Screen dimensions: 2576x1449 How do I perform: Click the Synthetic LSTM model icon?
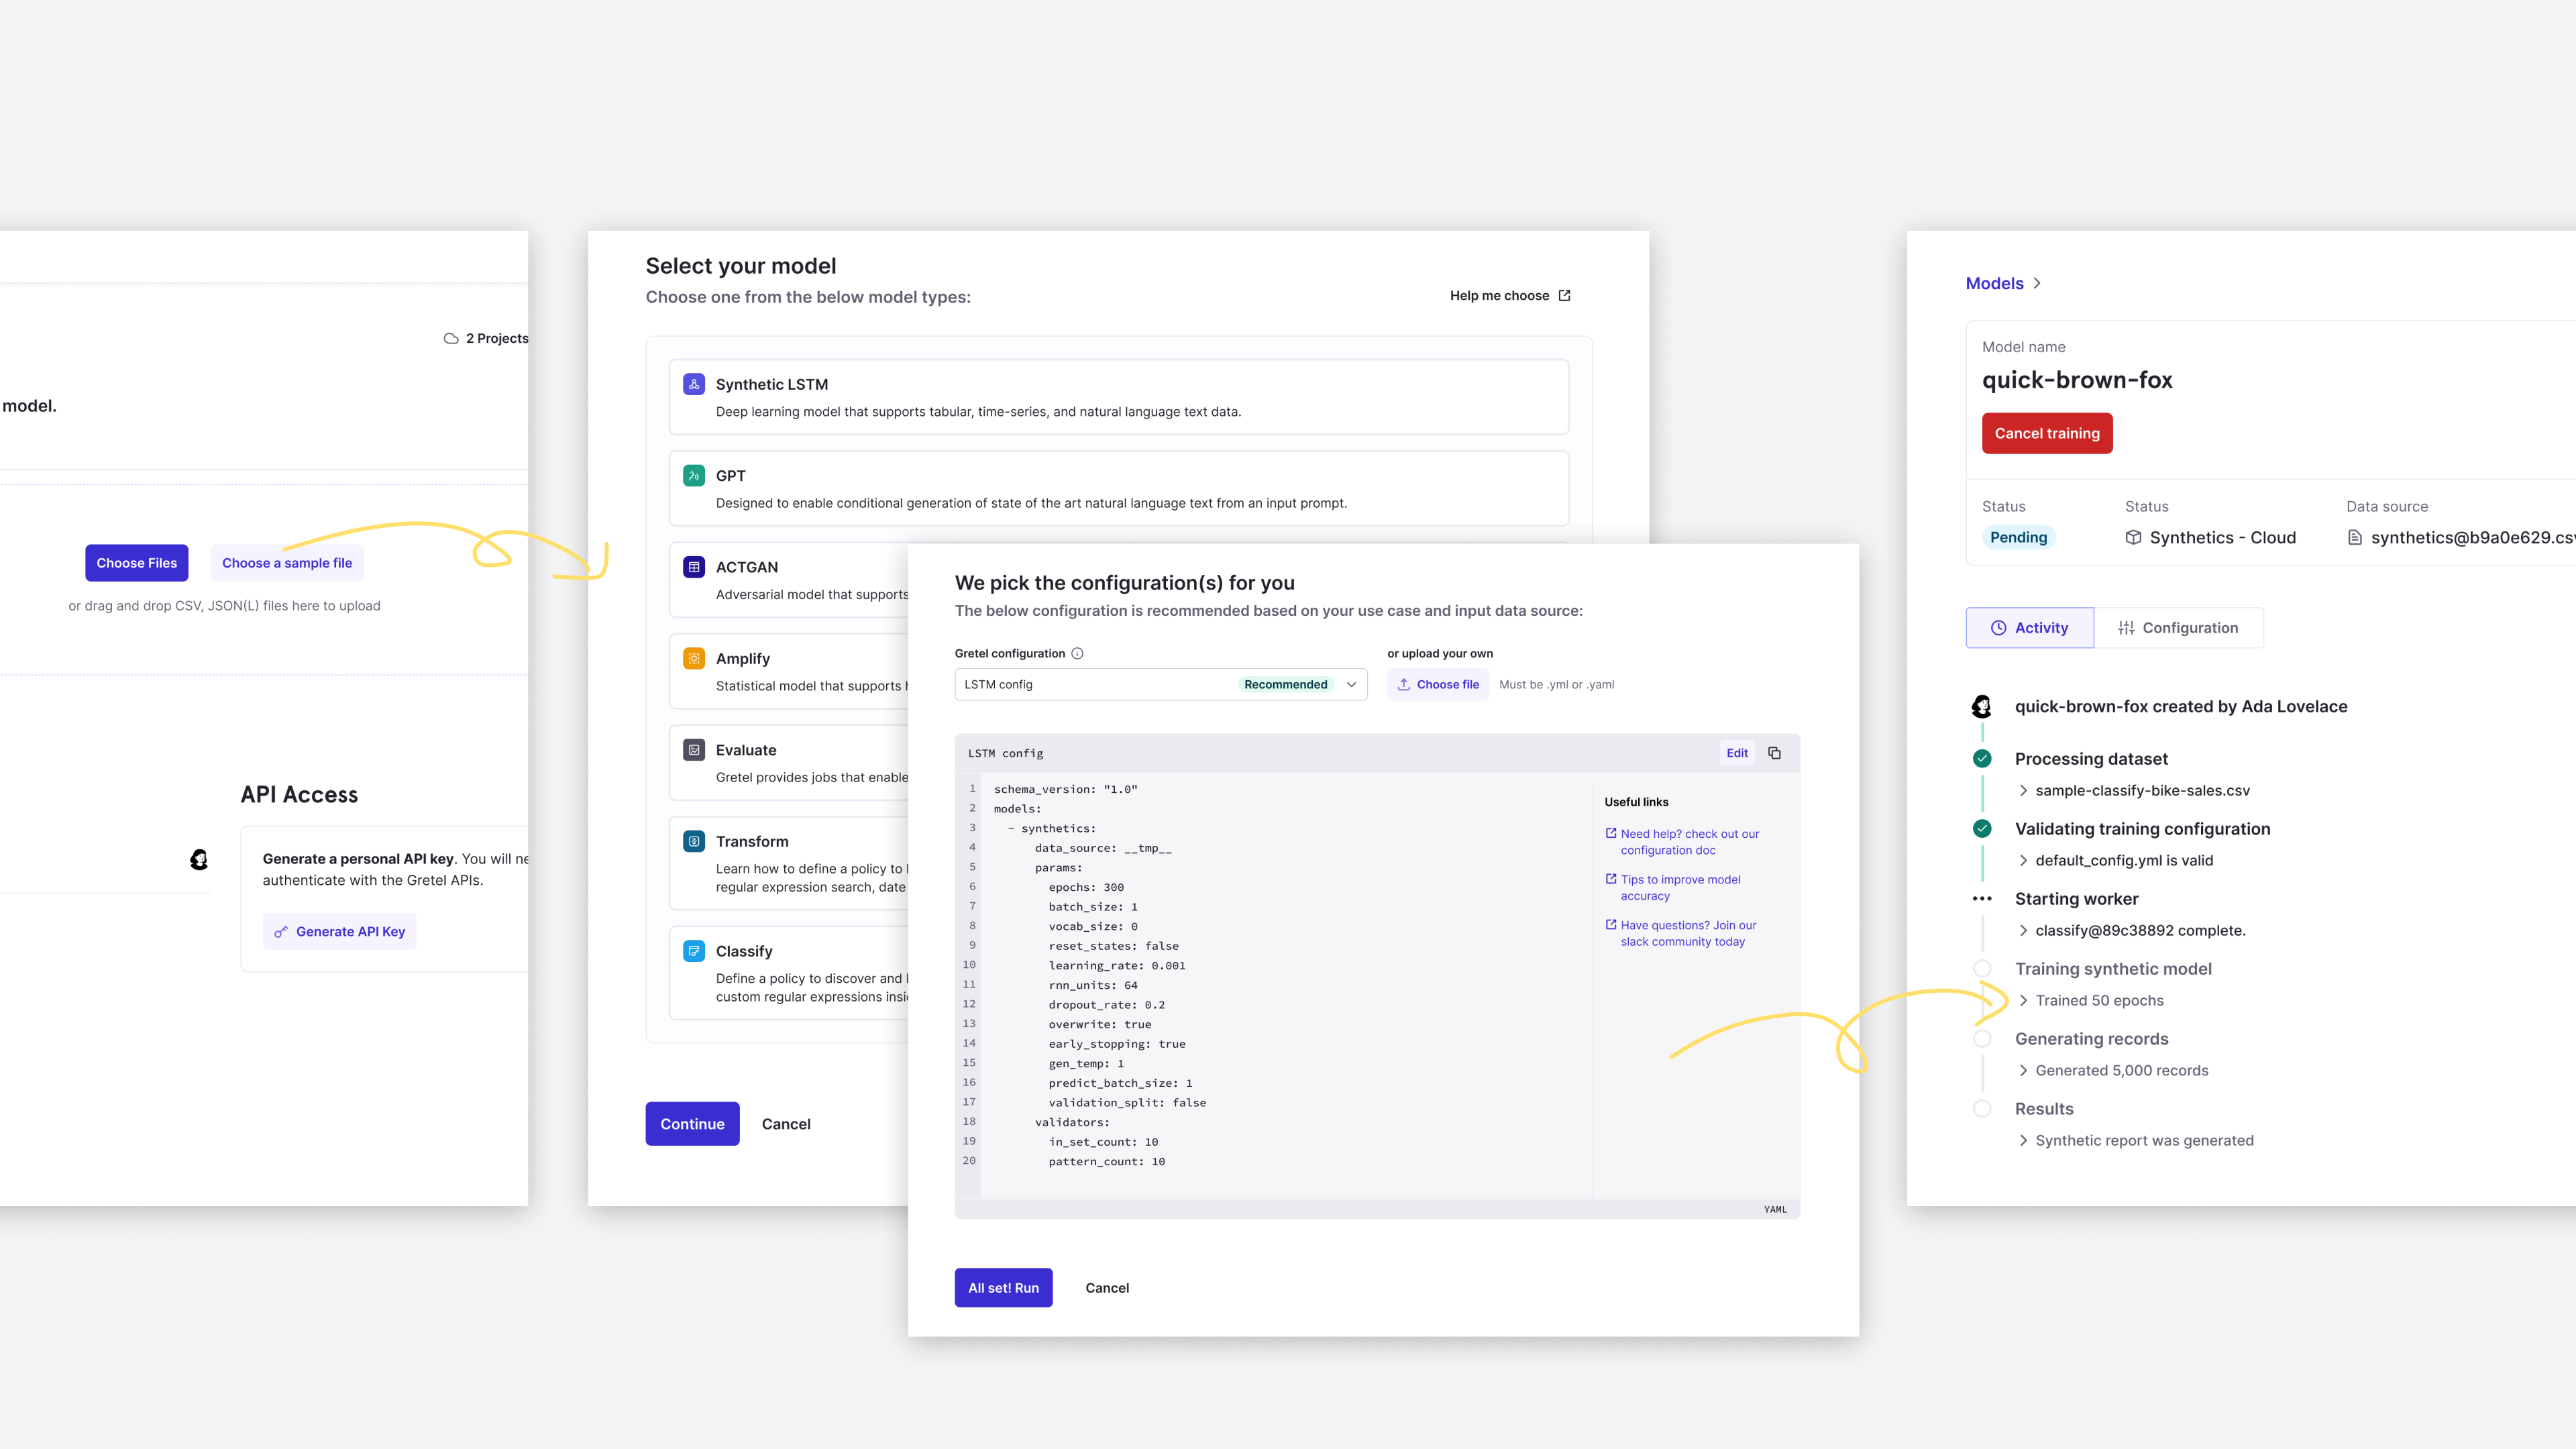pos(694,384)
